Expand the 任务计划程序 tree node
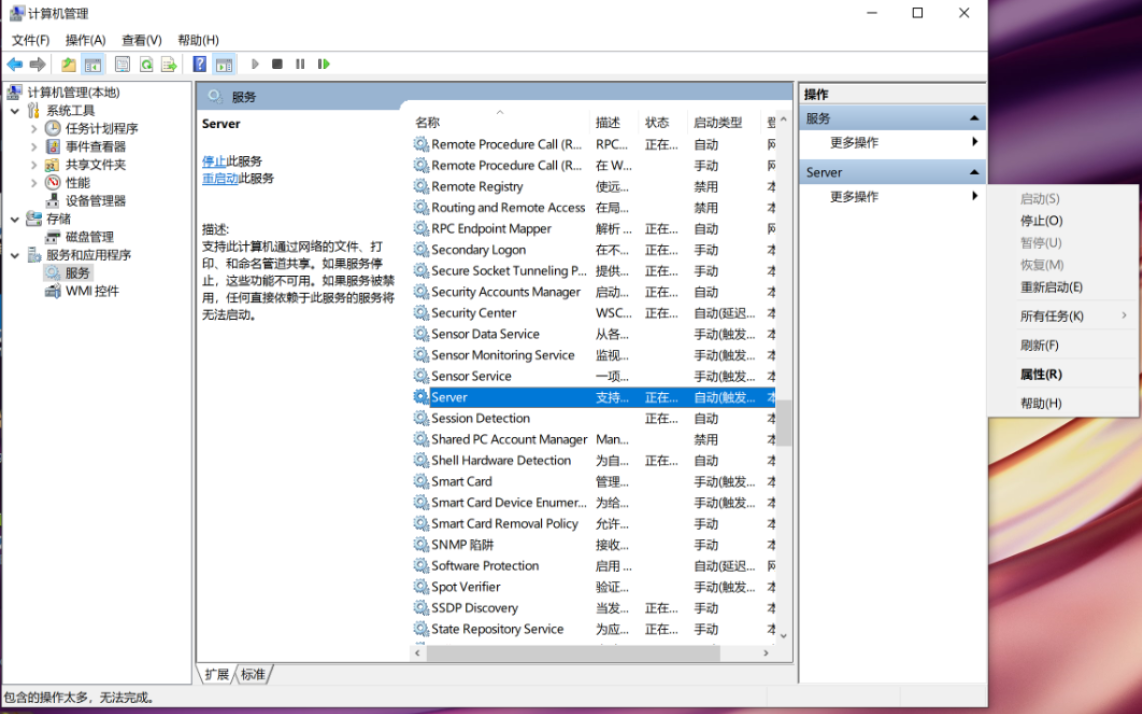Screen dimensions: 1142x714 (x=34, y=129)
